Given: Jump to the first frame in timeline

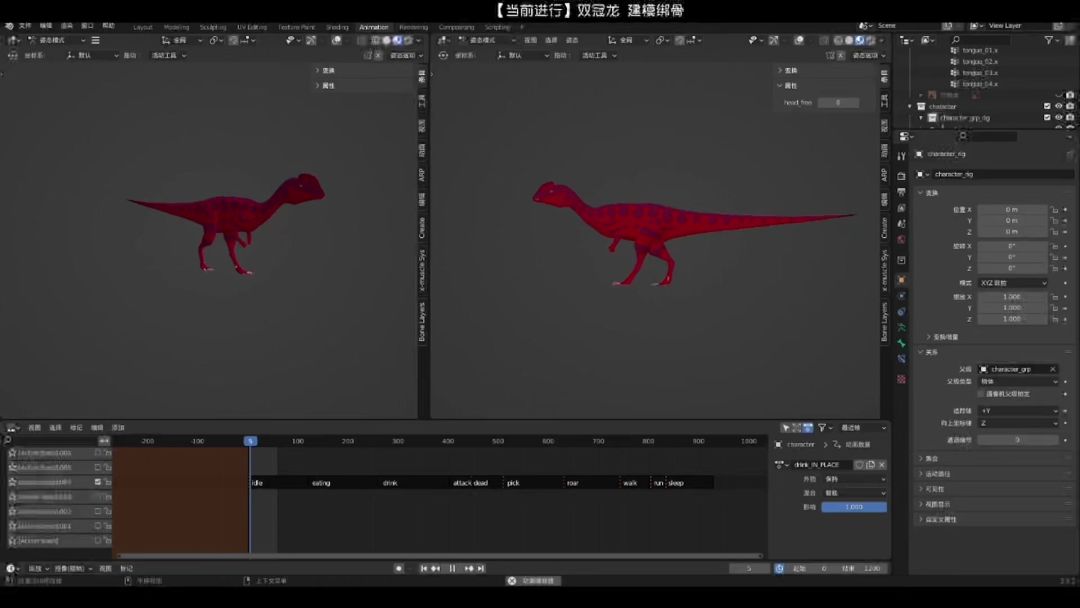Looking at the screenshot, I should [x=423, y=568].
